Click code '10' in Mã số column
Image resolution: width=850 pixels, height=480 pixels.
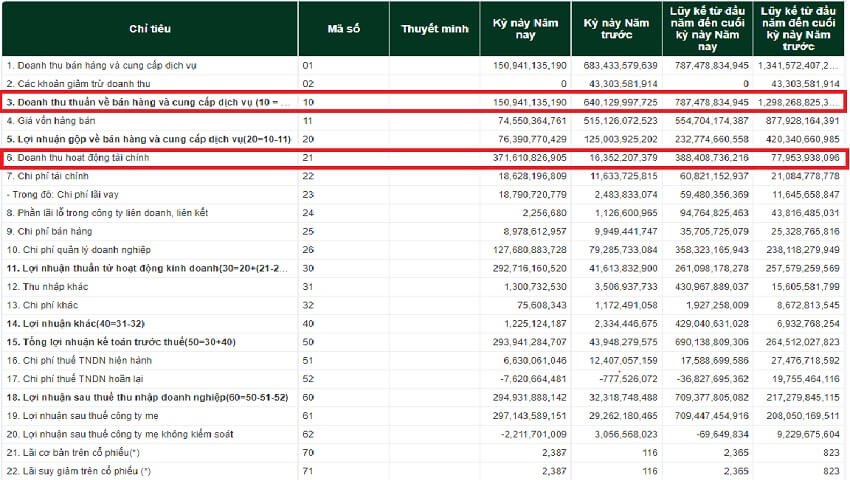click(x=308, y=103)
